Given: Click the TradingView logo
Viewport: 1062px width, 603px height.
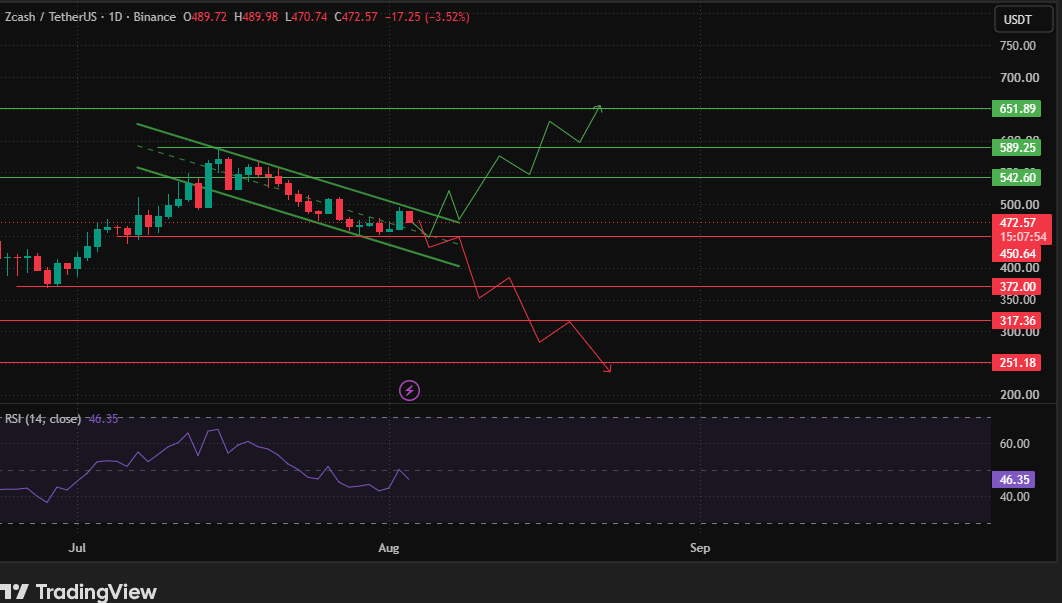Looking at the screenshot, I should point(79,591).
